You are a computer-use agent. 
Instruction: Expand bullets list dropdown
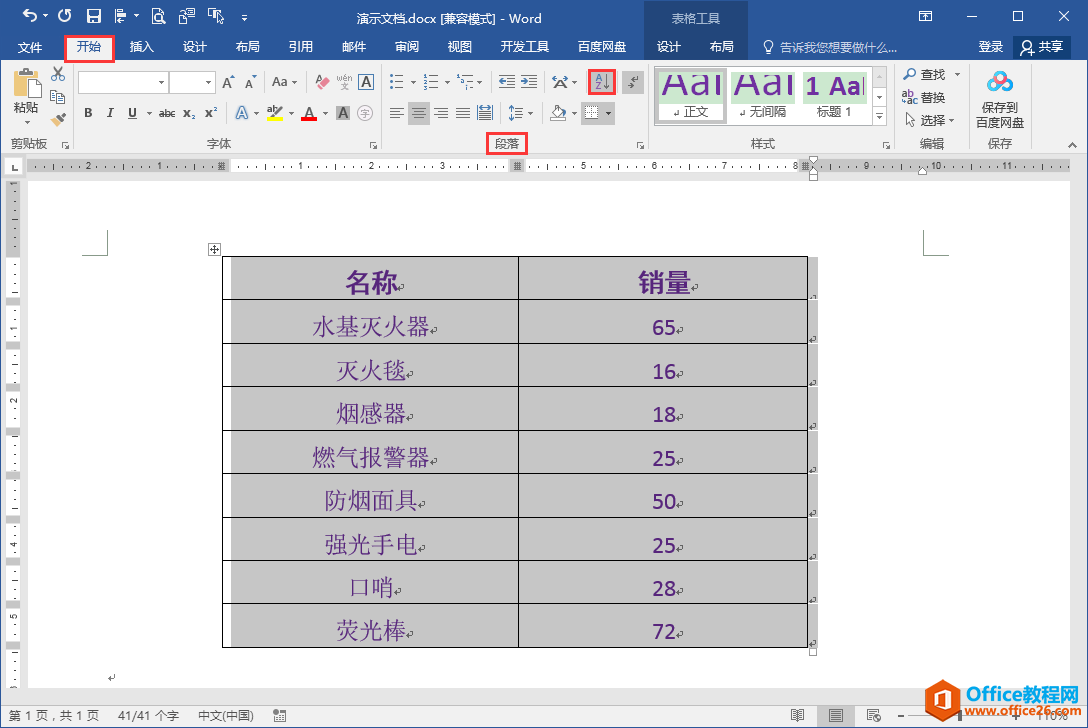point(413,83)
